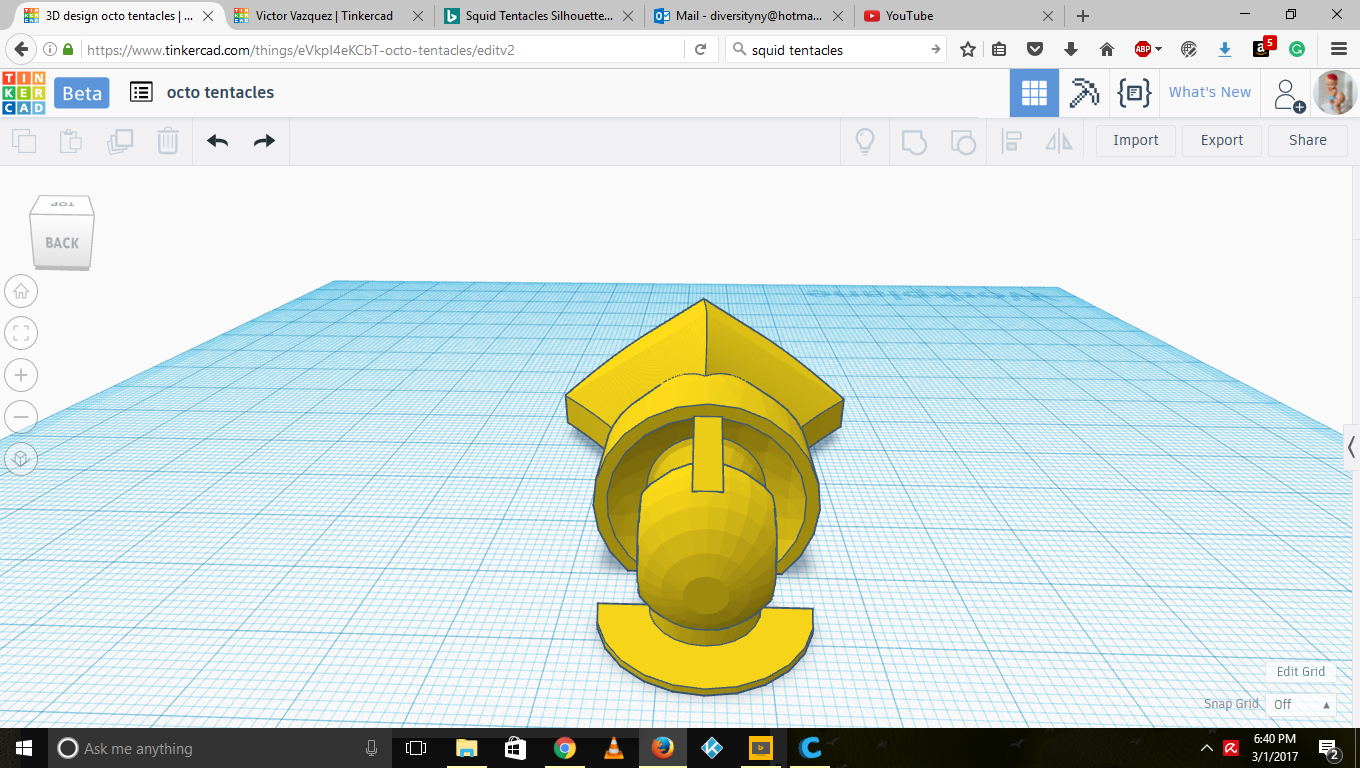Open Task View on the taskbar
The height and width of the screenshot is (768, 1360).
pos(416,748)
